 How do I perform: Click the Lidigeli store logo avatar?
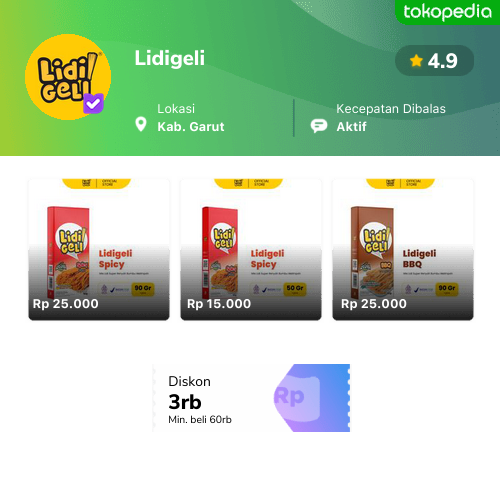click(68, 77)
